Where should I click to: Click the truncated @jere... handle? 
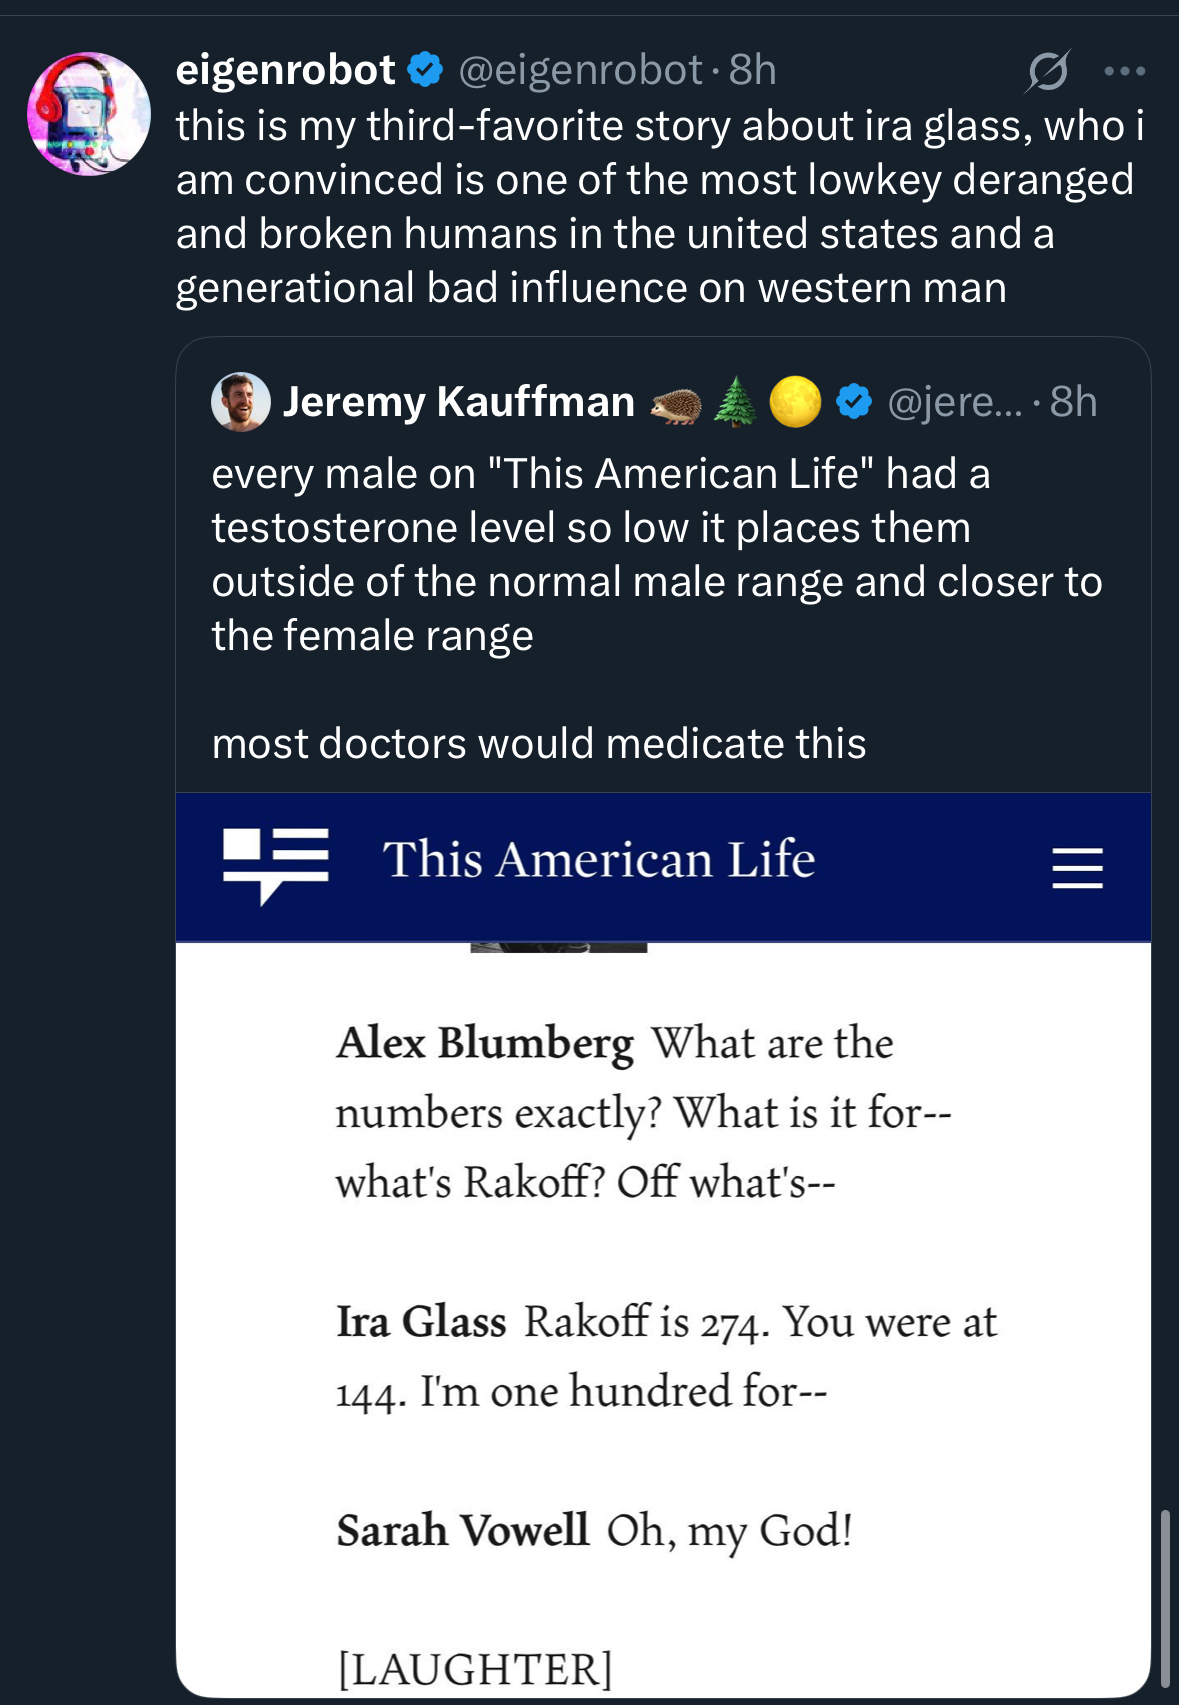pos(955,402)
